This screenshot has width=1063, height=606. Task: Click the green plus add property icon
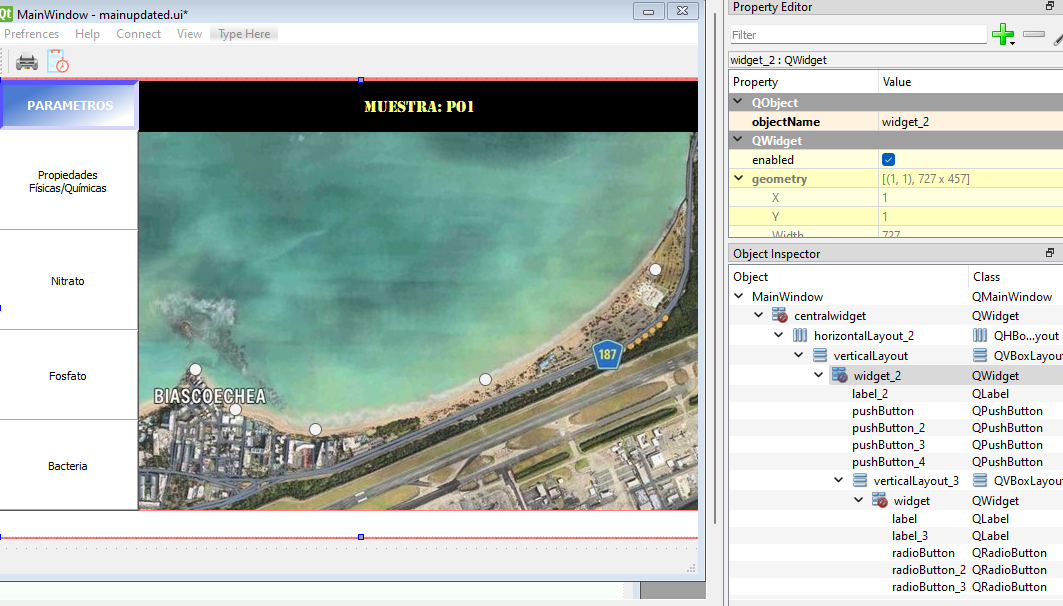click(x=1002, y=35)
